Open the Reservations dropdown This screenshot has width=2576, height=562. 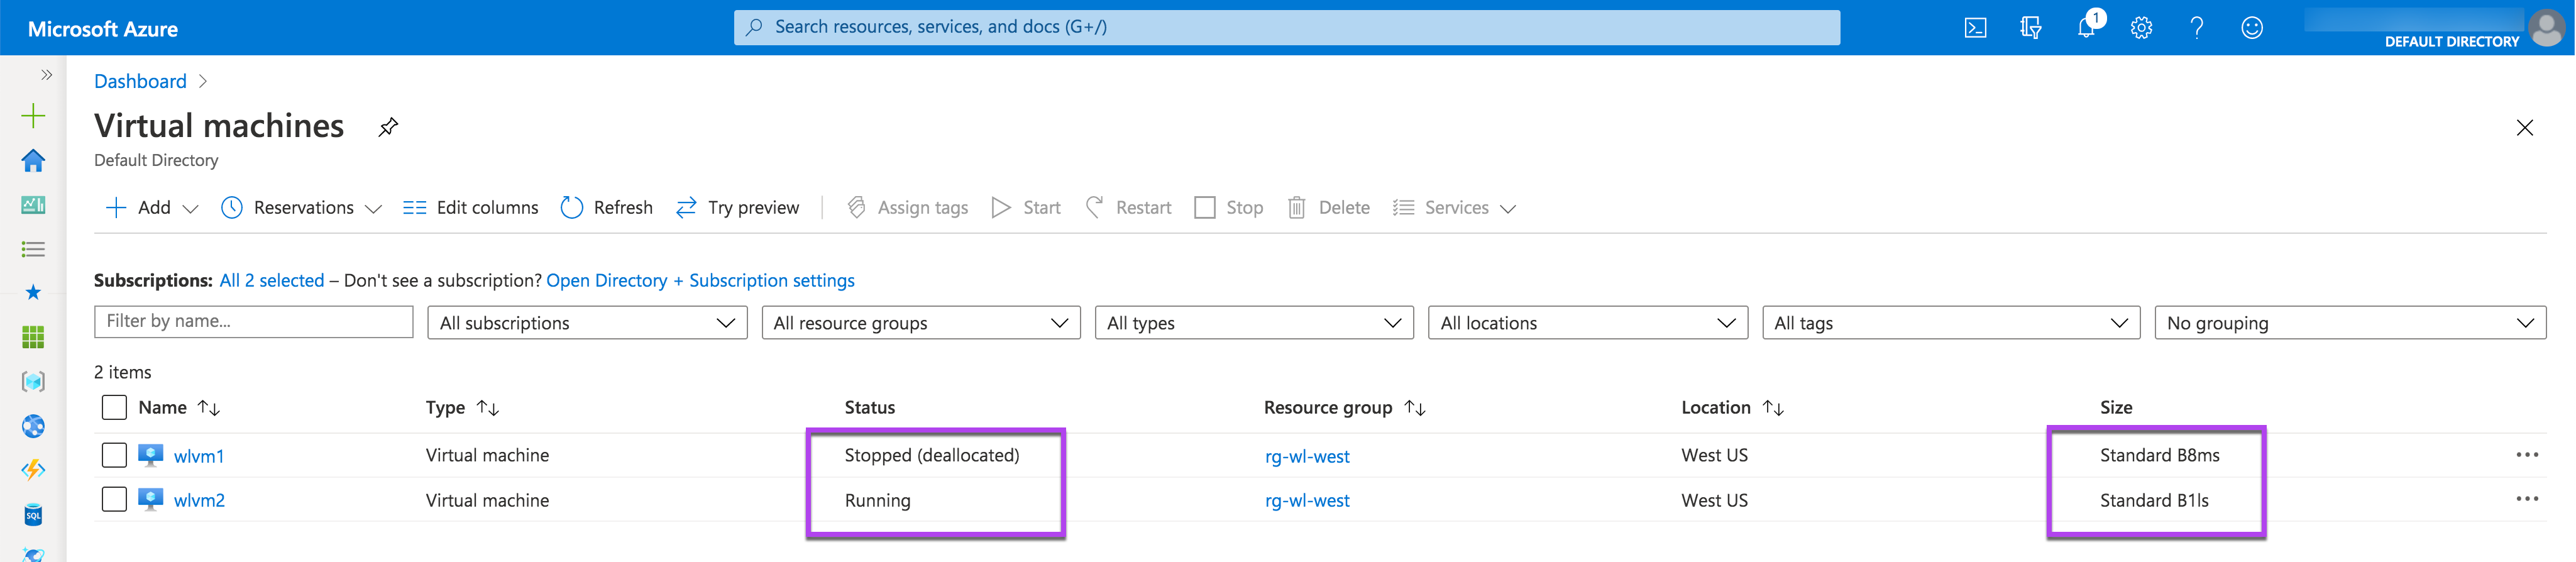point(302,208)
